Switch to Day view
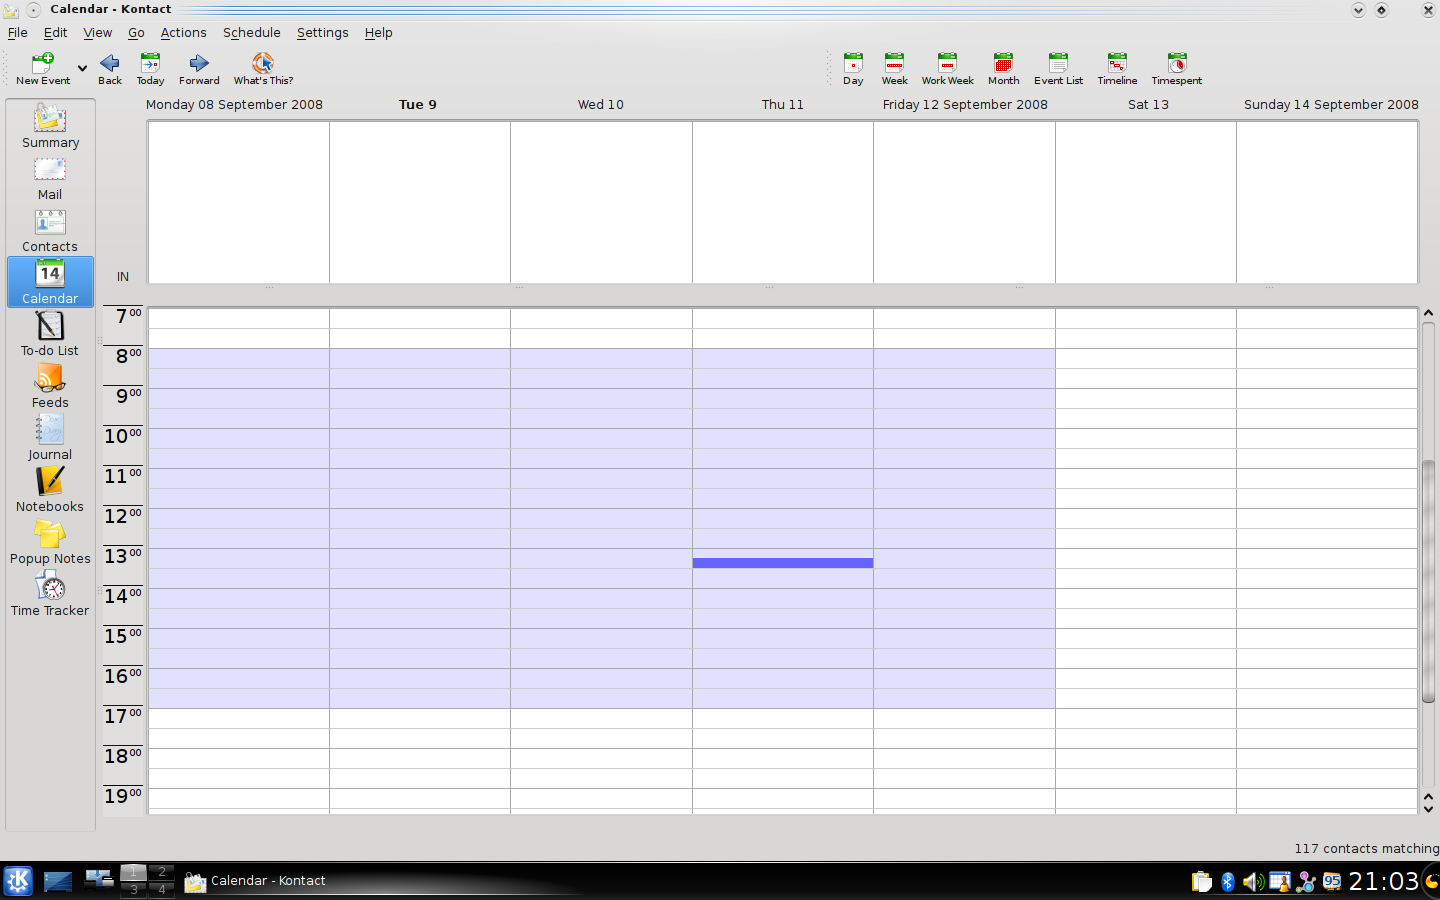 [853, 69]
